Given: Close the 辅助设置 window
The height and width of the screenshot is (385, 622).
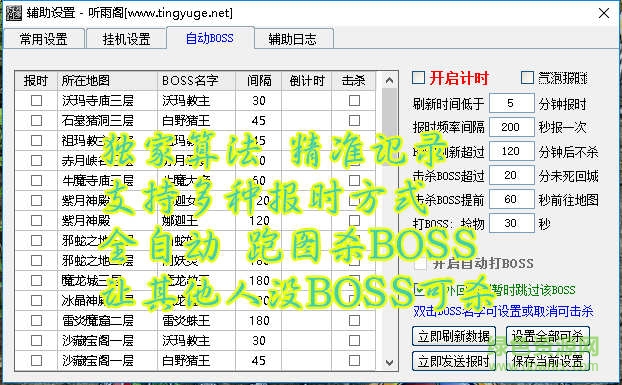Looking at the screenshot, I should point(604,13).
